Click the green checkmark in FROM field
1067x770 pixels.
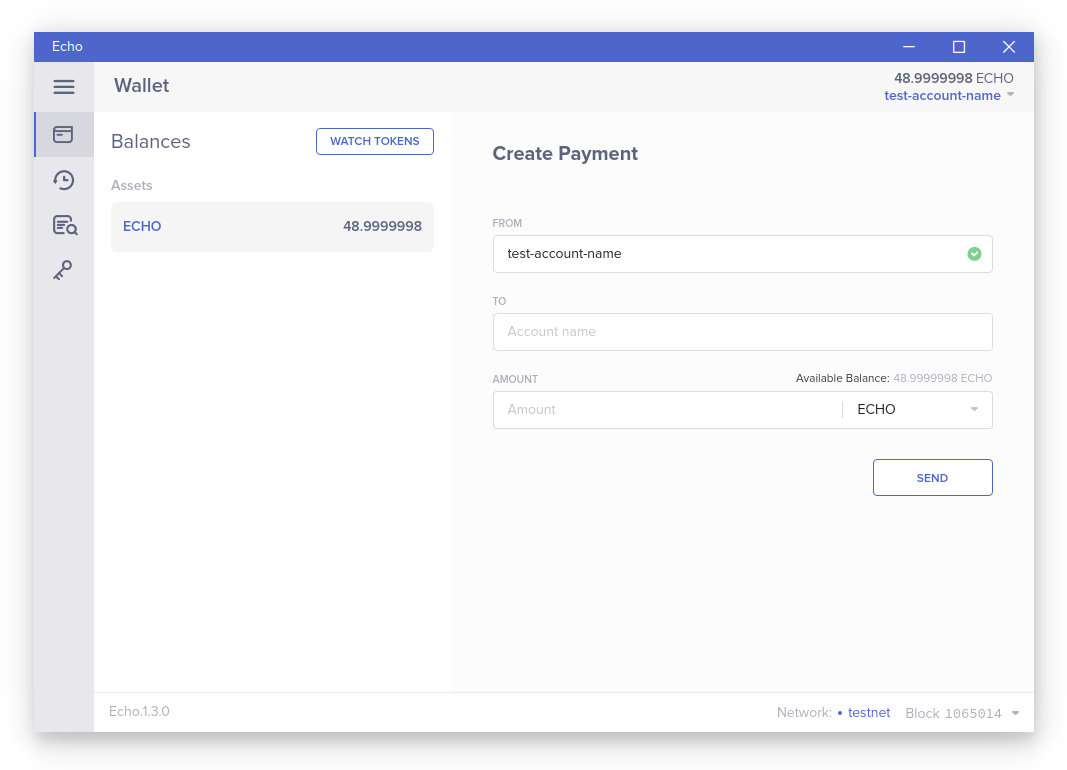[x=974, y=254]
